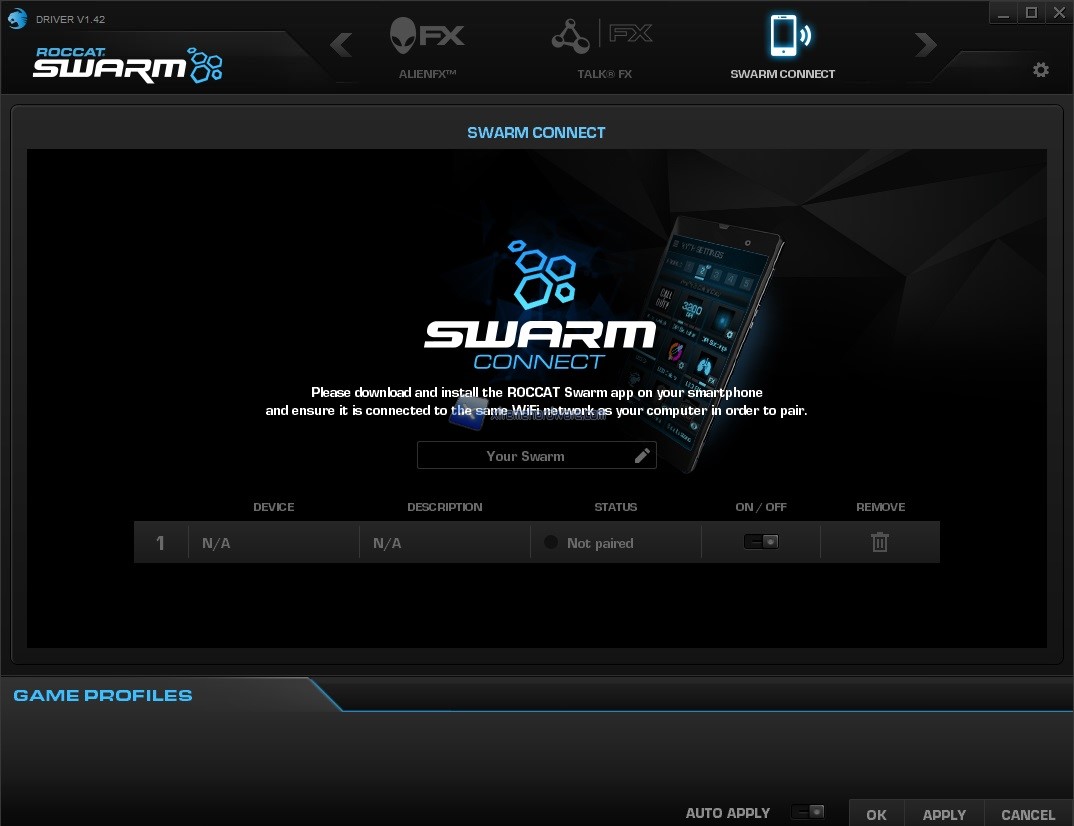Switch to the ALIENFX tab label
1074x826 pixels.
pyautogui.click(x=427, y=74)
